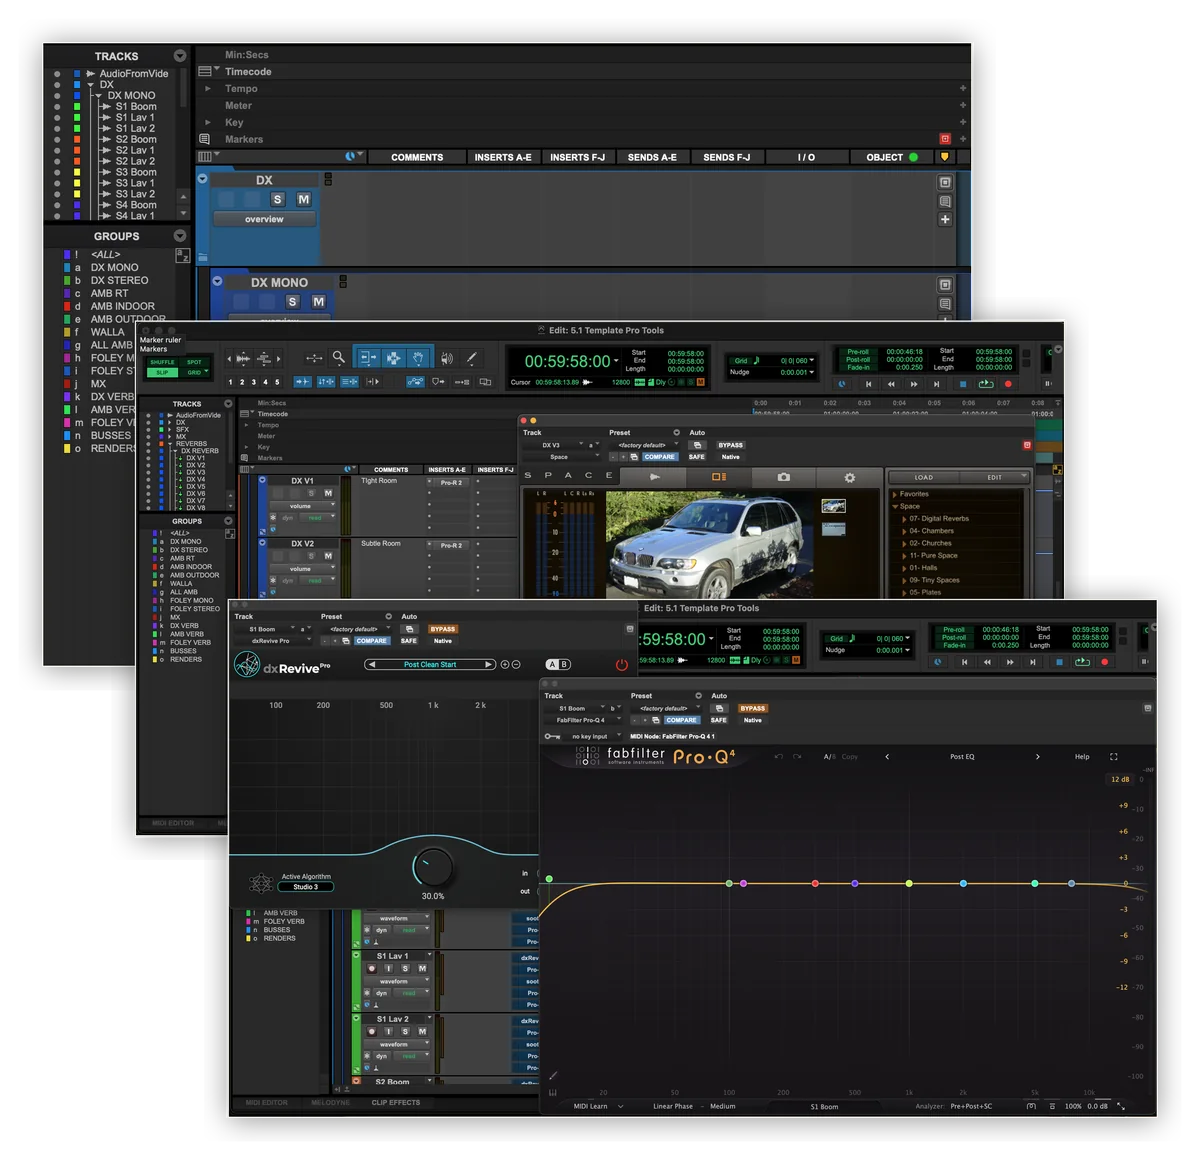
Task: Click Help in Pro-Q 4
Action: click(1082, 757)
